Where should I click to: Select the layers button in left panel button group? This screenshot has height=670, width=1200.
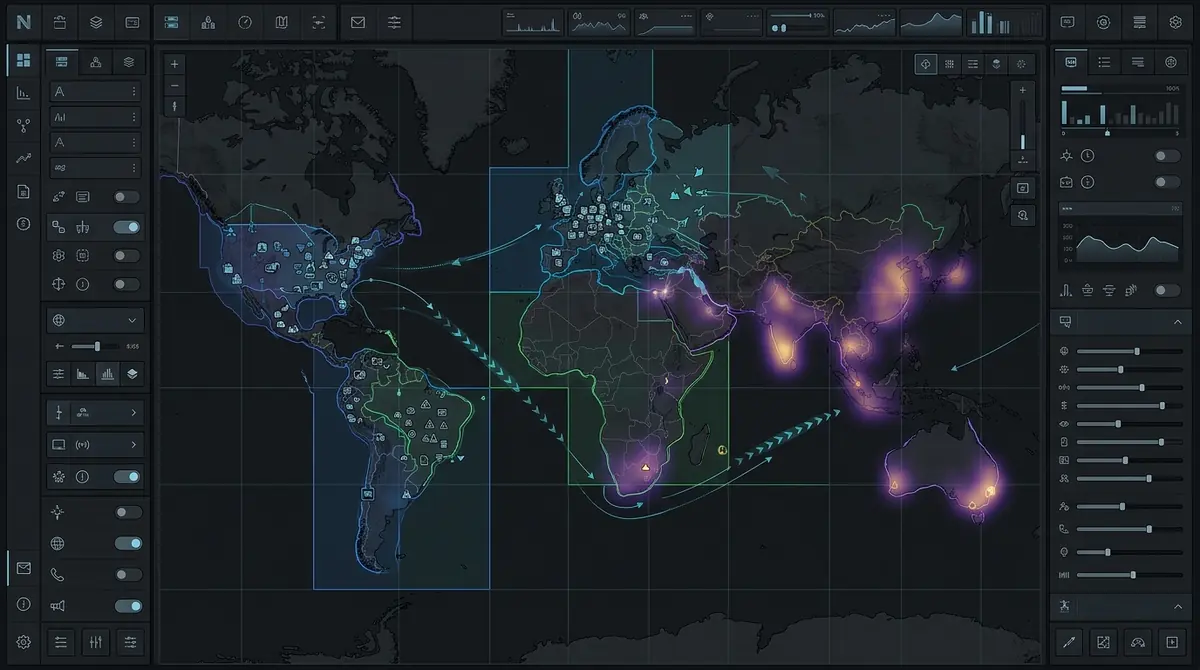[x=133, y=373]
